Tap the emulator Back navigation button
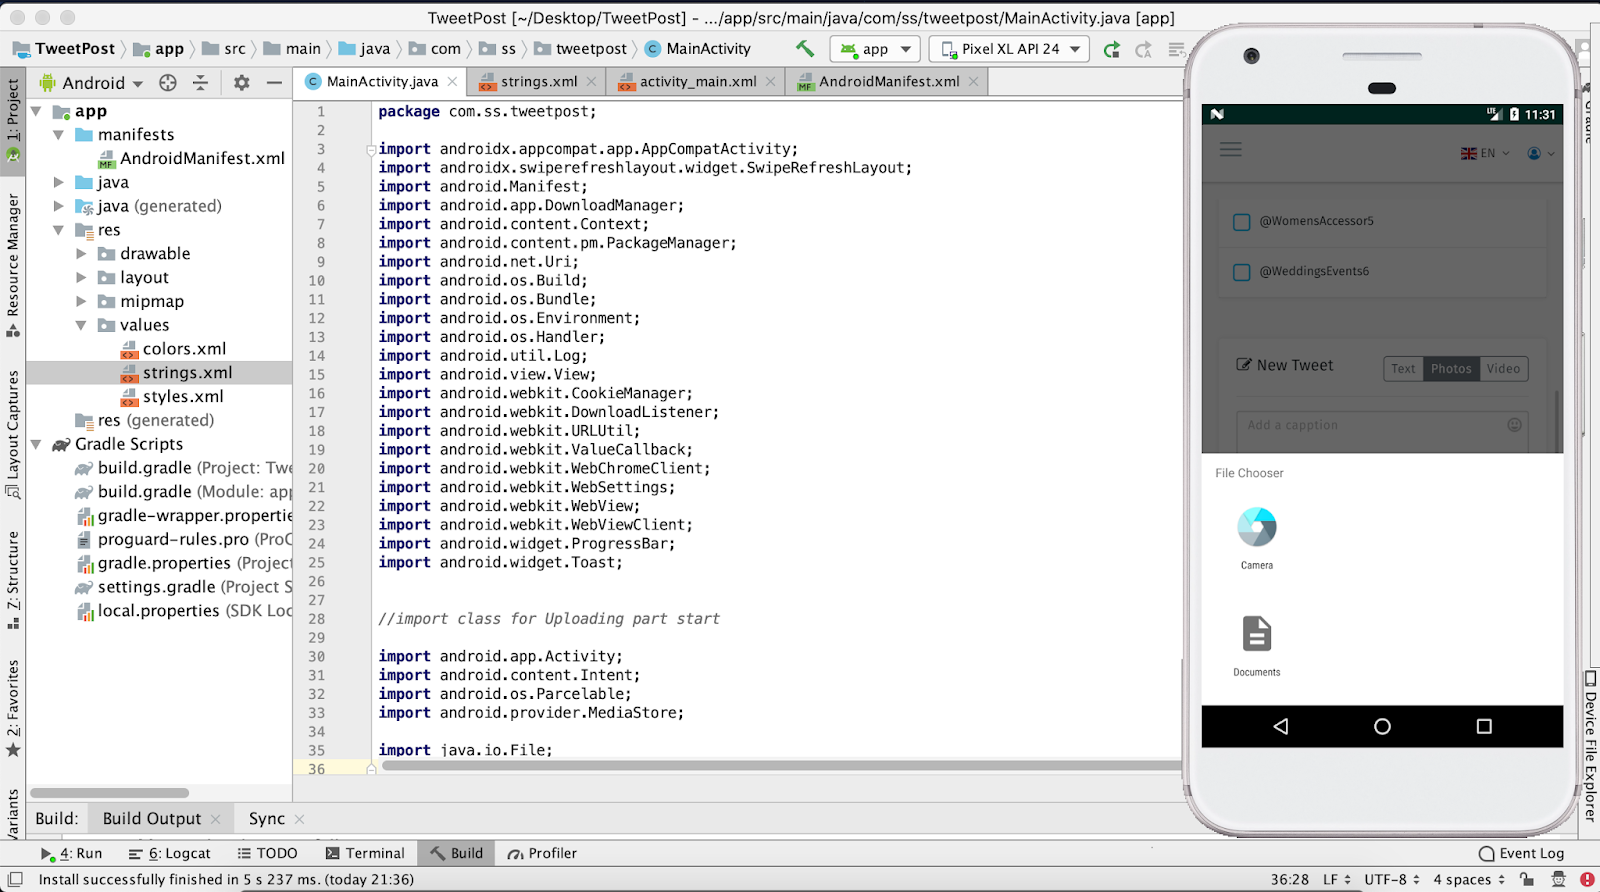The image size is (1600, 892). click(x=1281, y=727)
